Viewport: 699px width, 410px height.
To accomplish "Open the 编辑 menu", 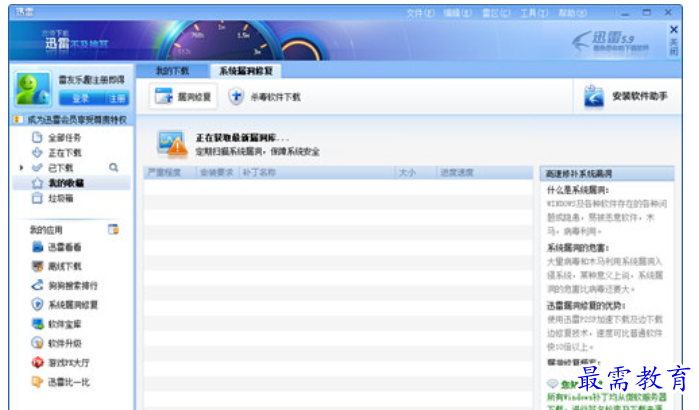I will (x=457, y=13).
